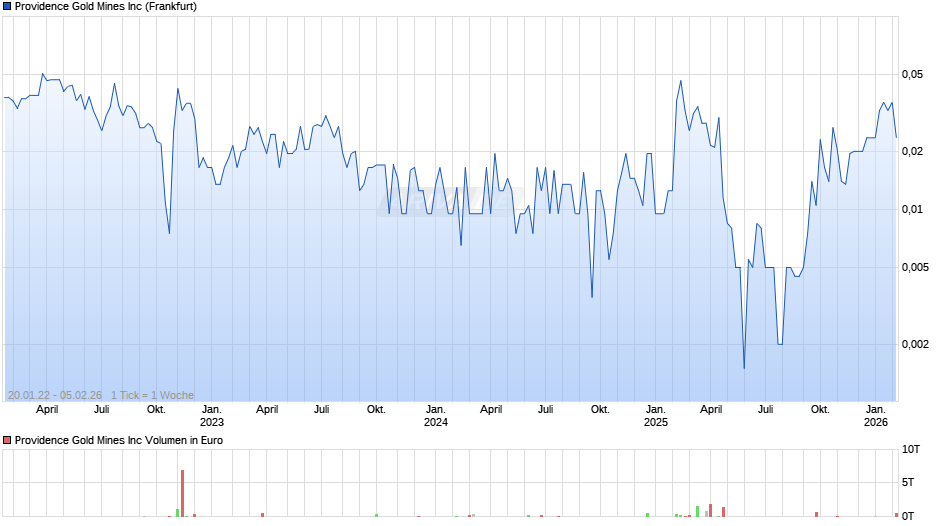
Task: Click the '1 Tick = 1 Woche' text
Action: tap(152, 395)
